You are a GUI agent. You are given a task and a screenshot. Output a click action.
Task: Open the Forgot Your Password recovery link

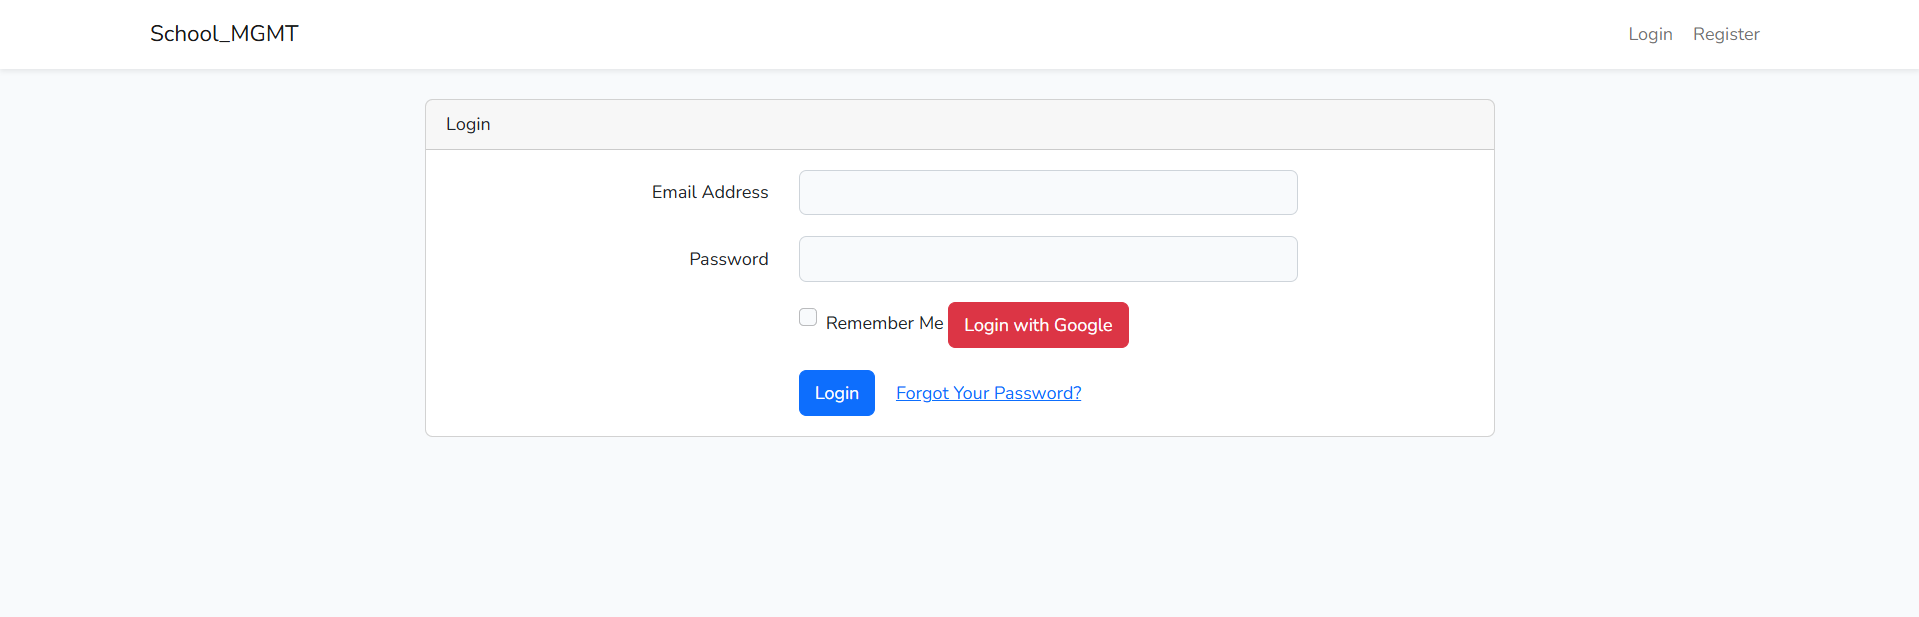point(987,392)
